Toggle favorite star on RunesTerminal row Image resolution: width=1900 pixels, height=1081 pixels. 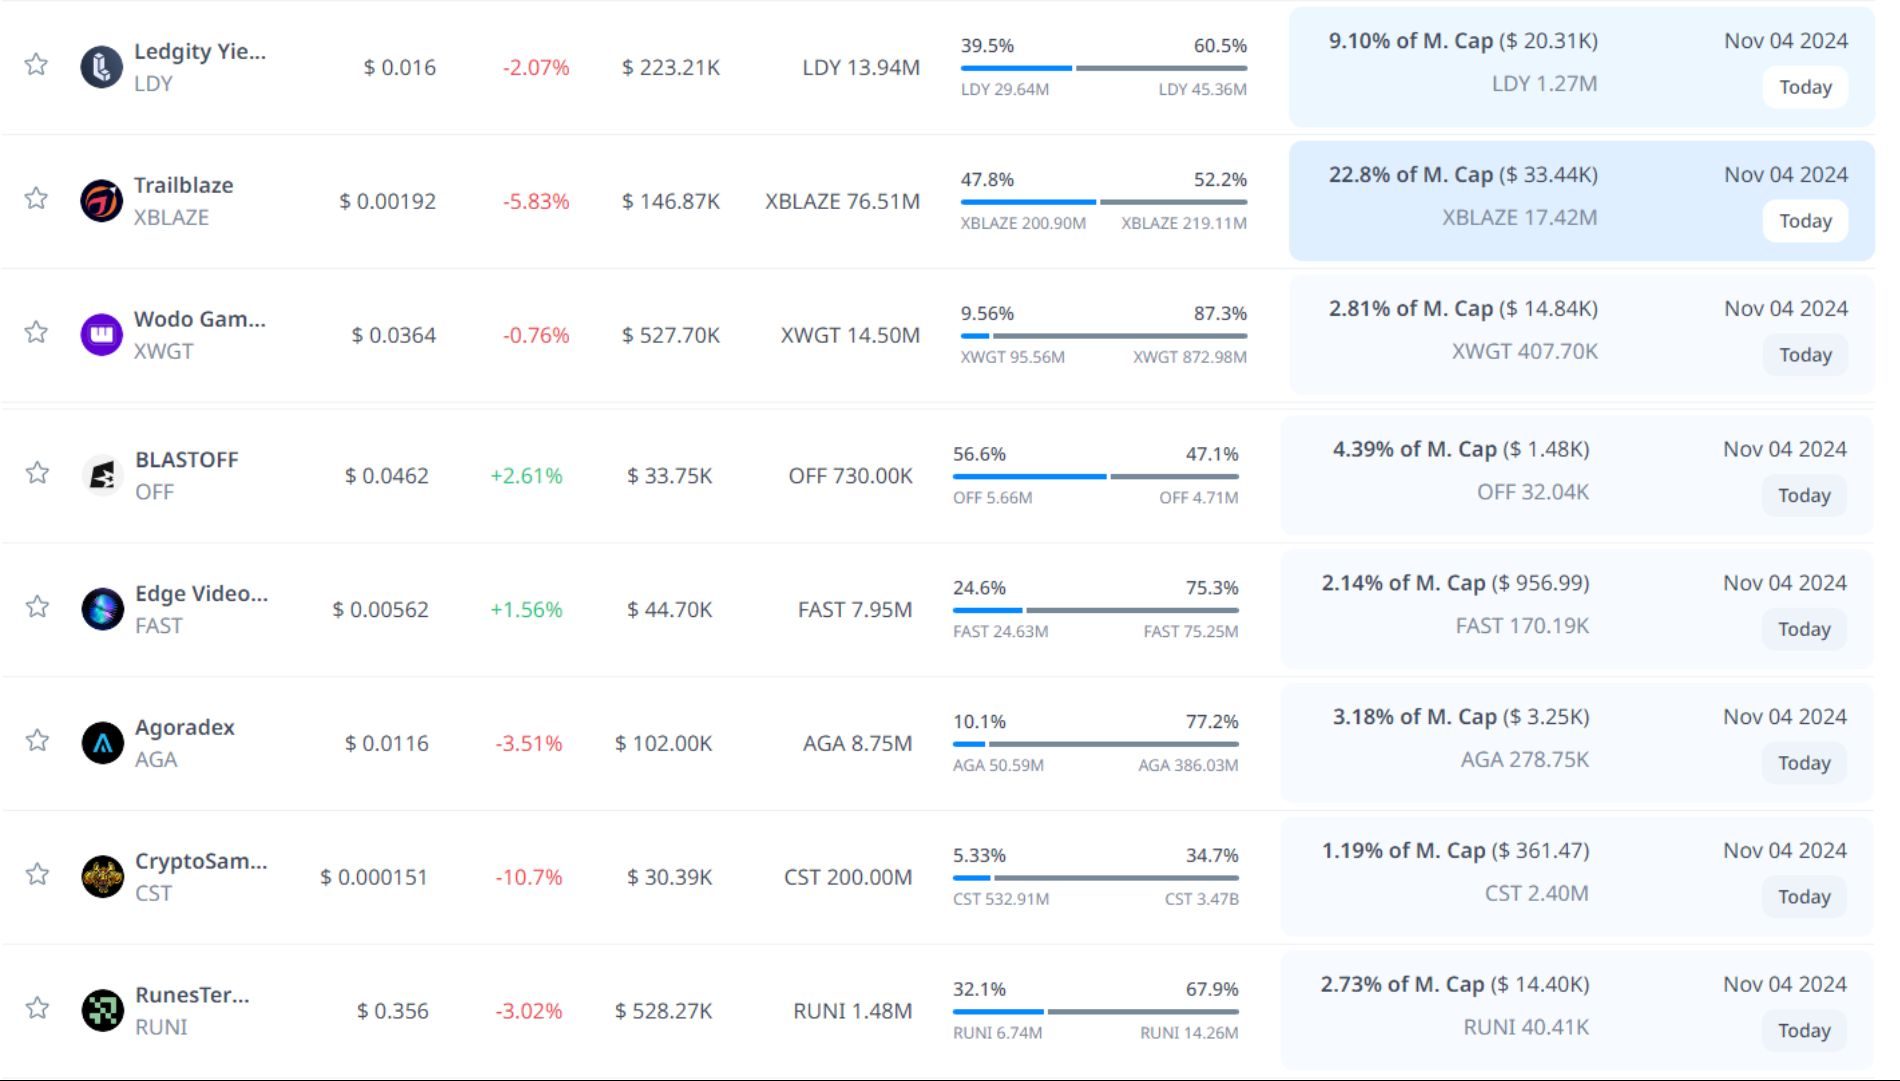point(37,1007)
